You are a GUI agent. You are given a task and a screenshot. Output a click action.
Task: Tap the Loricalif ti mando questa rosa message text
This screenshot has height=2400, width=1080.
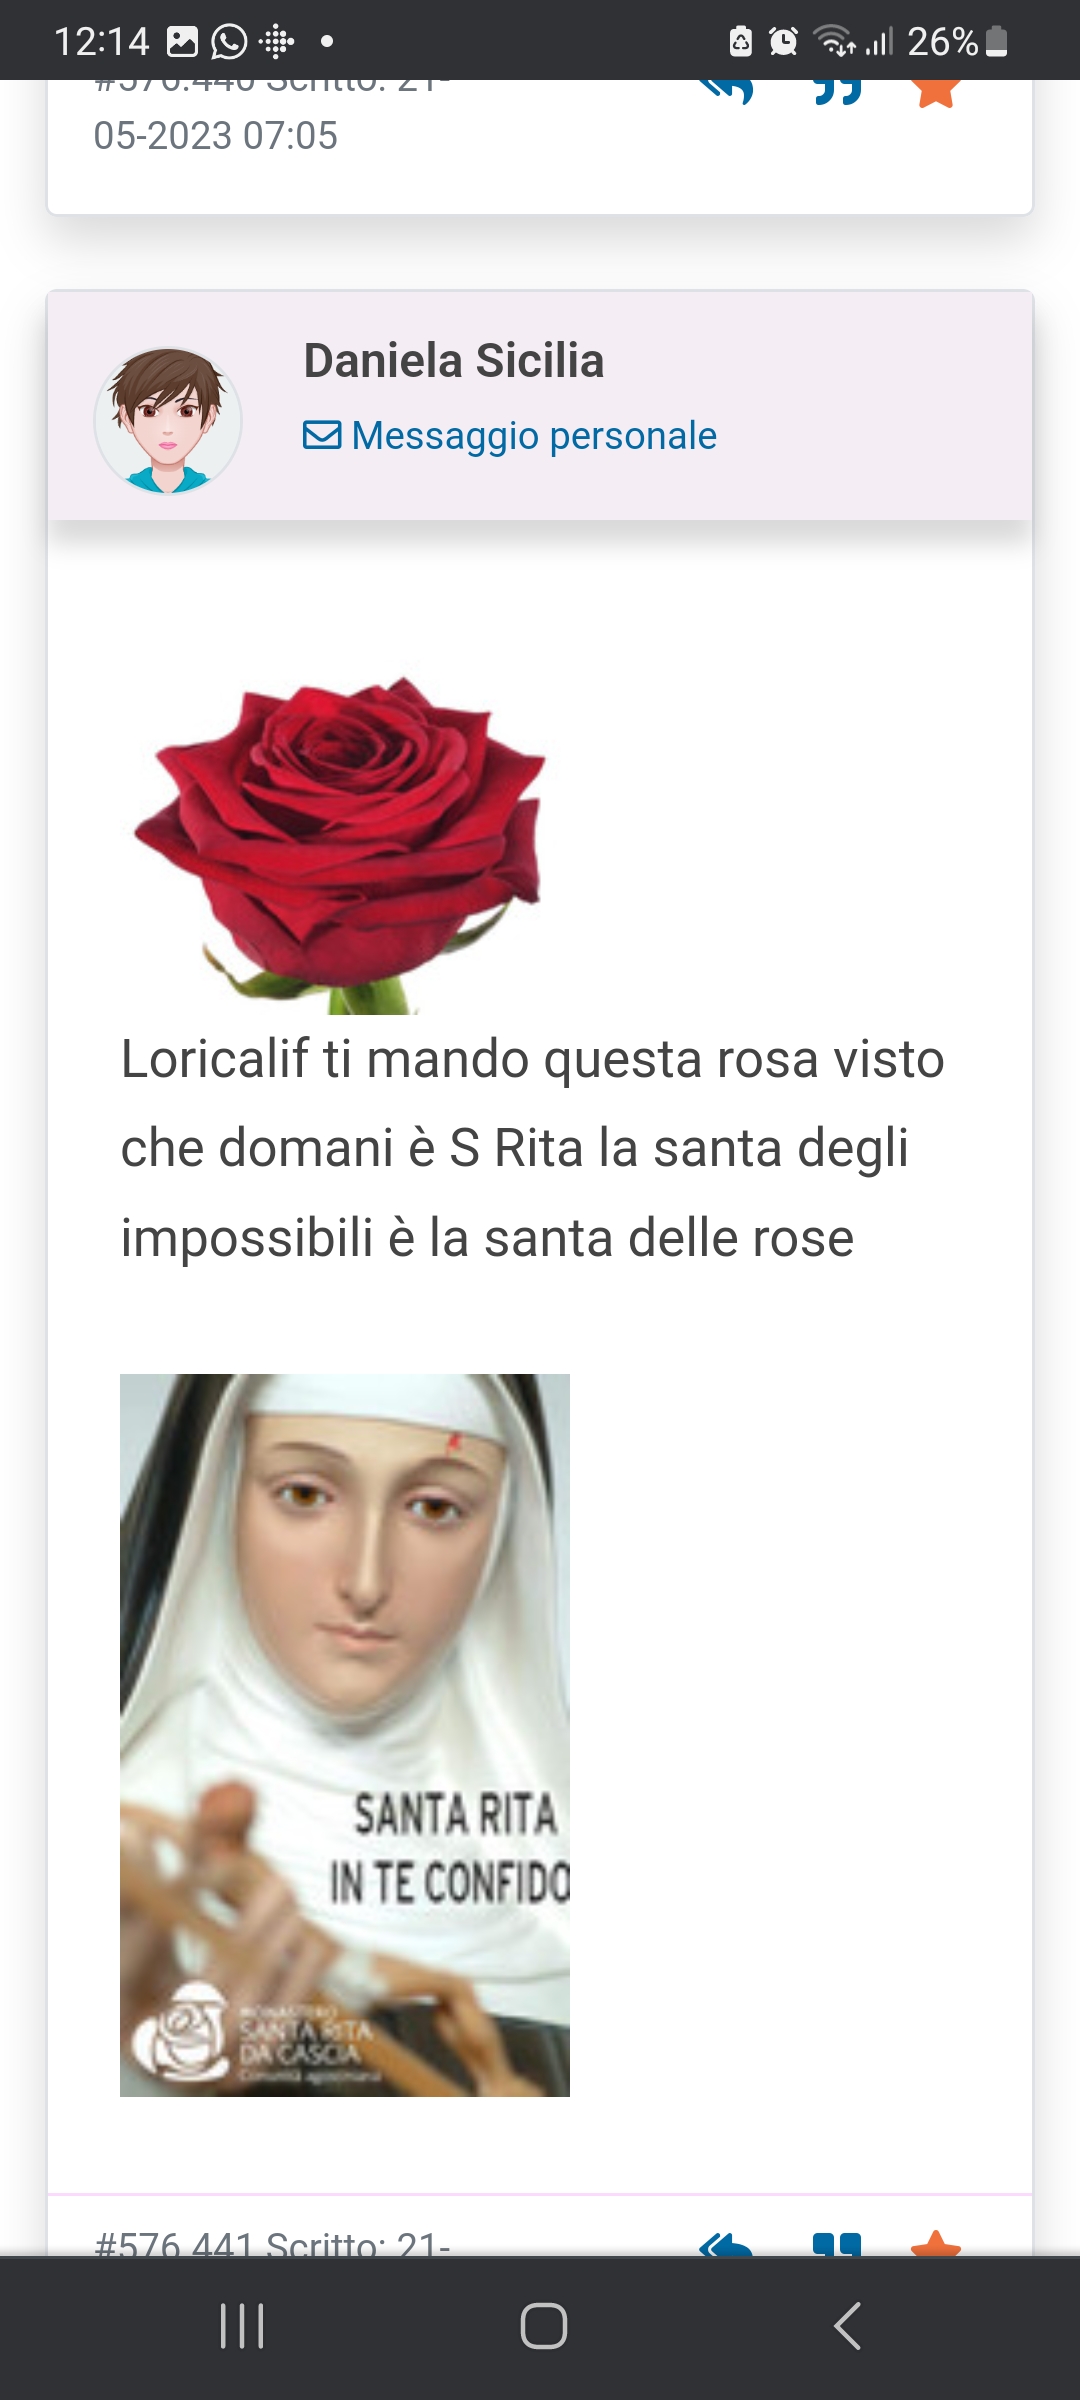coord(532,1148)
